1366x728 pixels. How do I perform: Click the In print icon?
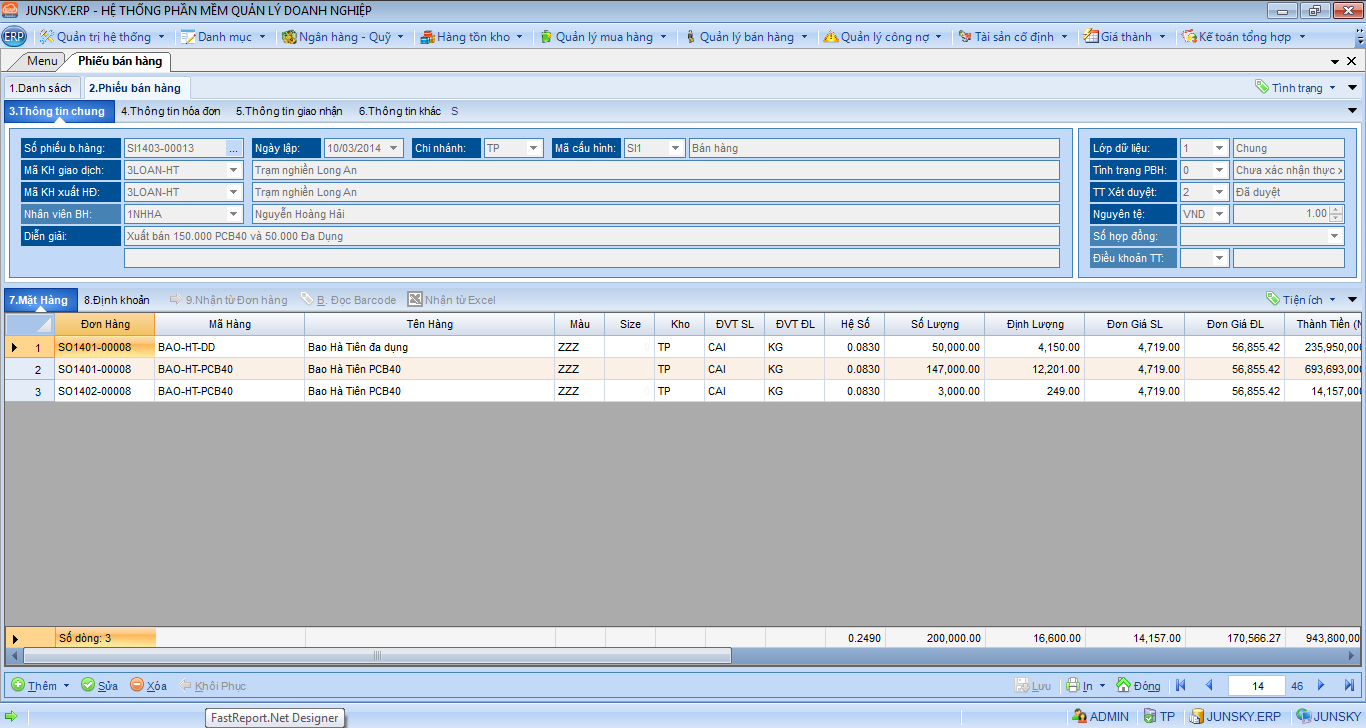1073,685
